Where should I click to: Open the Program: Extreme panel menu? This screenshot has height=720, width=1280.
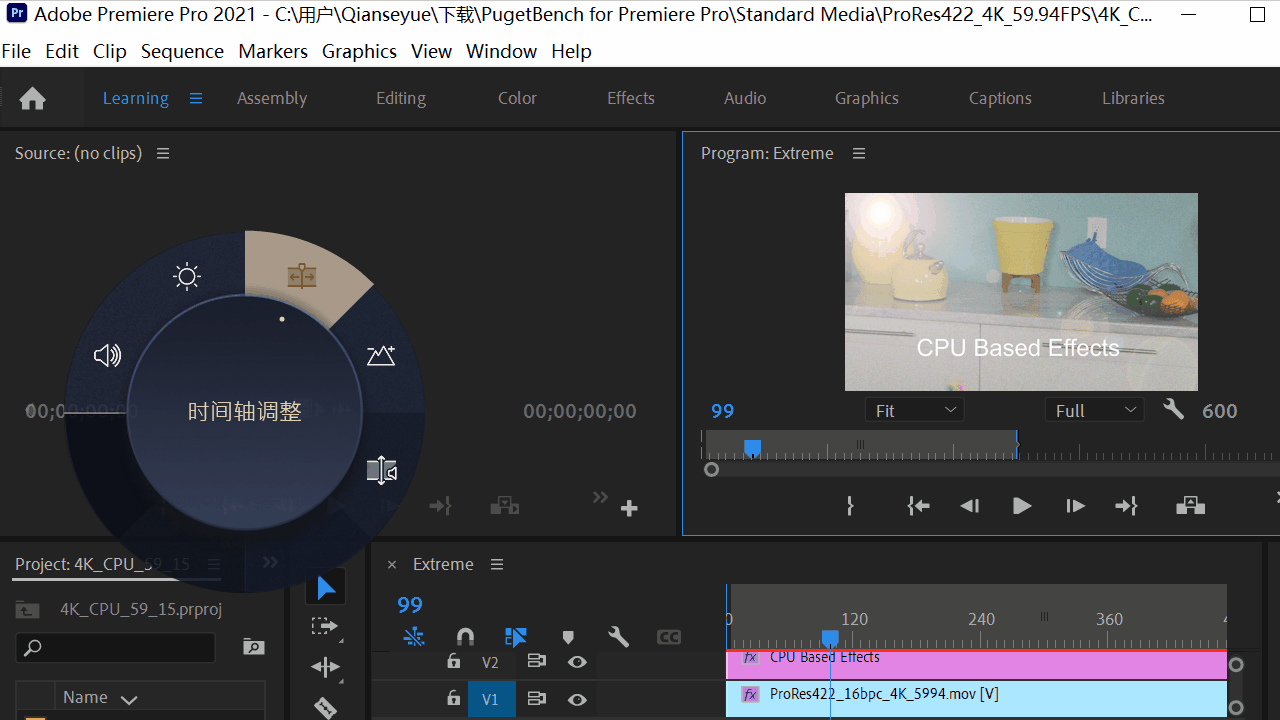(x=859, y=153)
